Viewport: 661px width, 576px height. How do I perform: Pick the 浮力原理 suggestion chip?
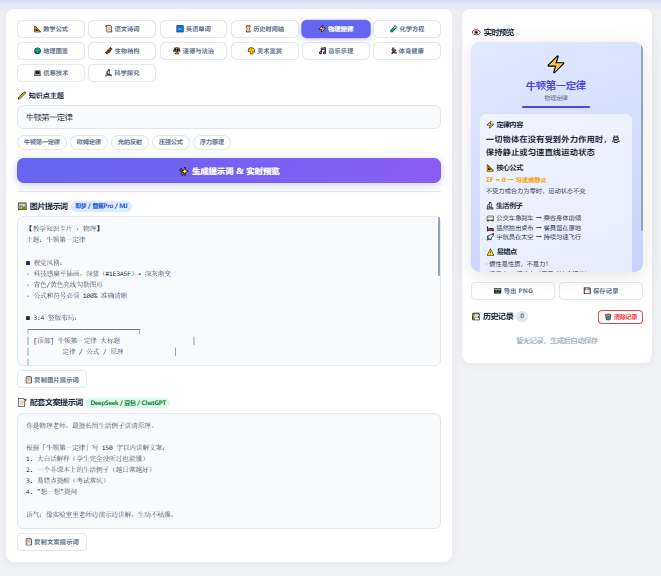tap(212, 142)
